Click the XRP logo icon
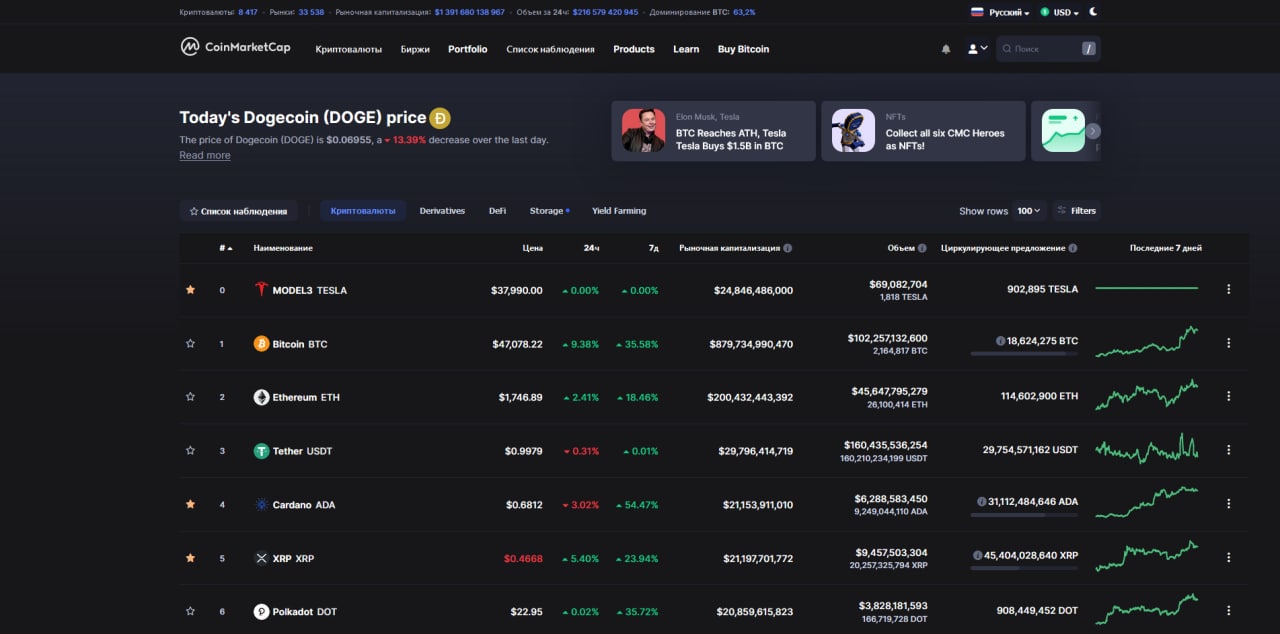Screen dimensions: 1280x634 [261, 558]
